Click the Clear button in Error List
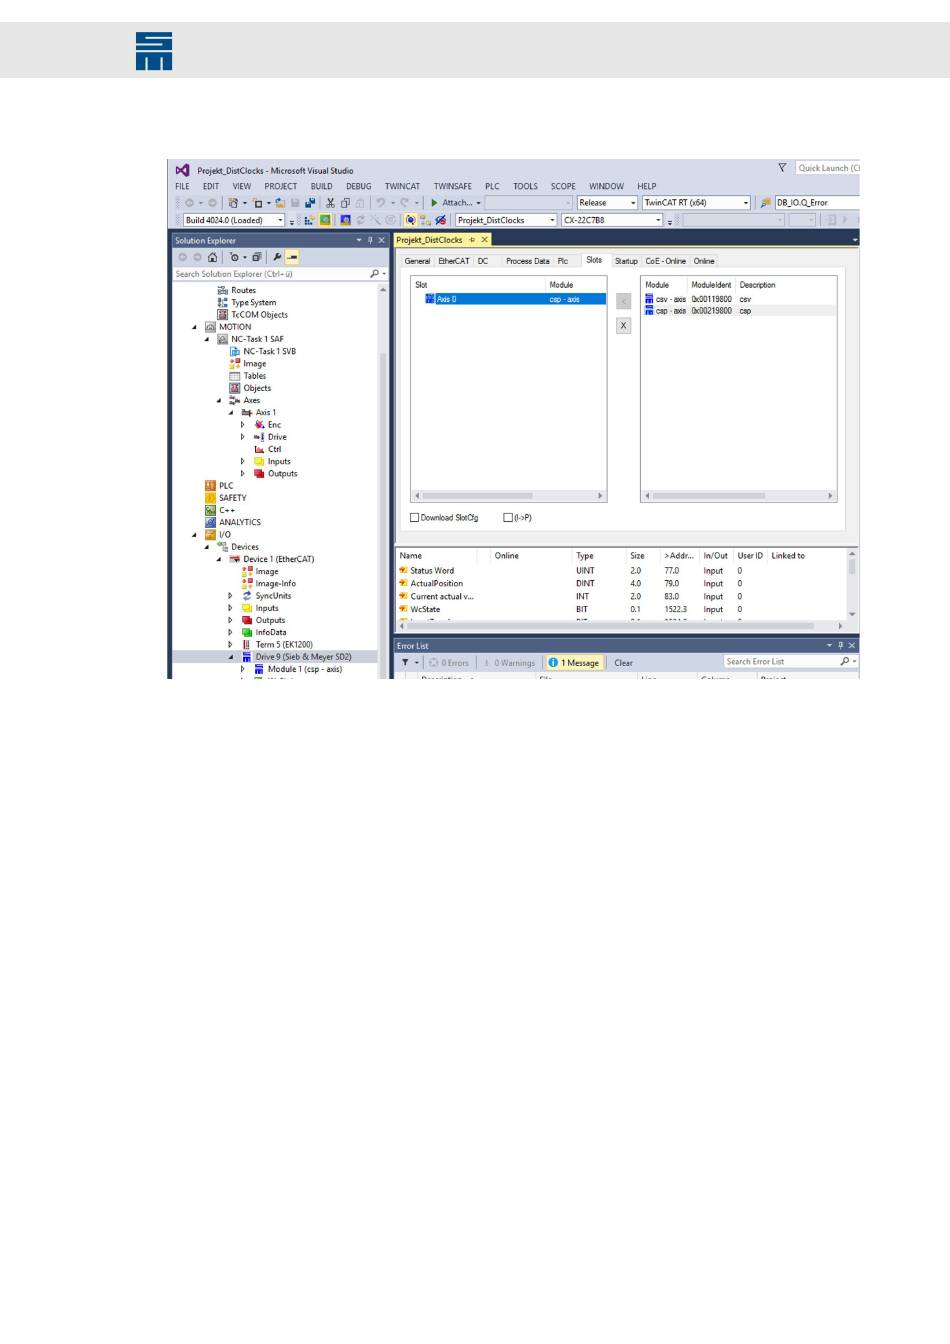950x1344 pixels. tap(623, 662)
